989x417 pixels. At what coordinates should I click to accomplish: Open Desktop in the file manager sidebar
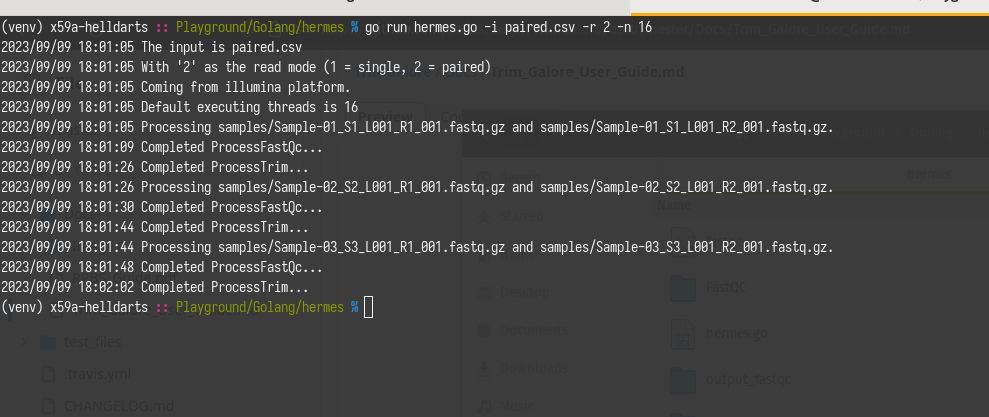pyautogui.click(x=524, y=292)
